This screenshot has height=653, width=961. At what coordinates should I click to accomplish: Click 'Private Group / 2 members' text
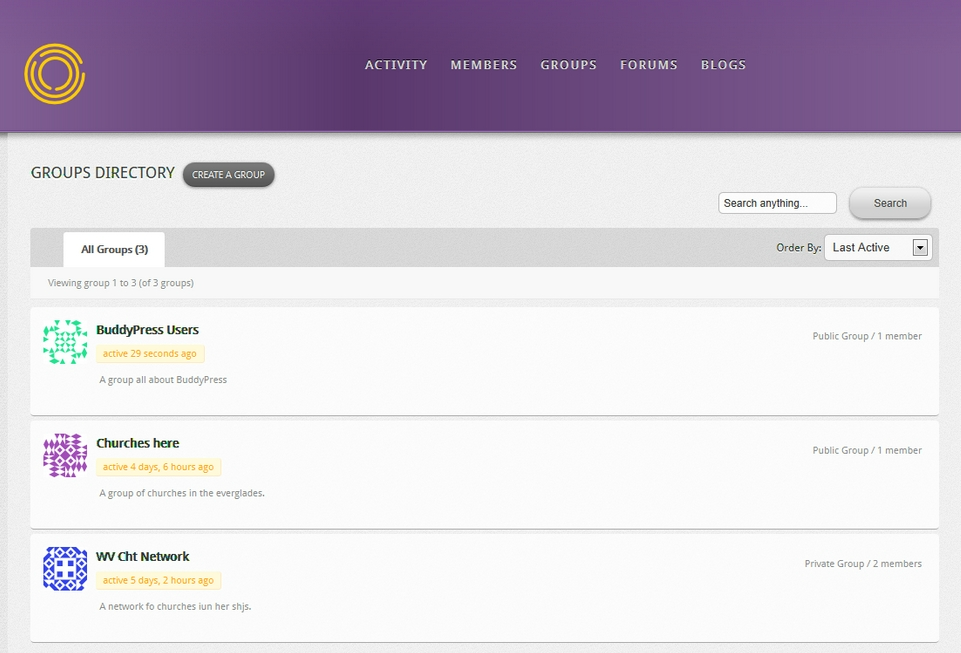point(863,564)
